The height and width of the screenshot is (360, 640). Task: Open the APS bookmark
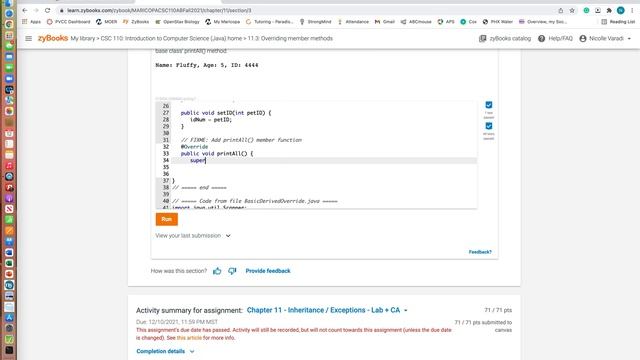coord(446,22)
